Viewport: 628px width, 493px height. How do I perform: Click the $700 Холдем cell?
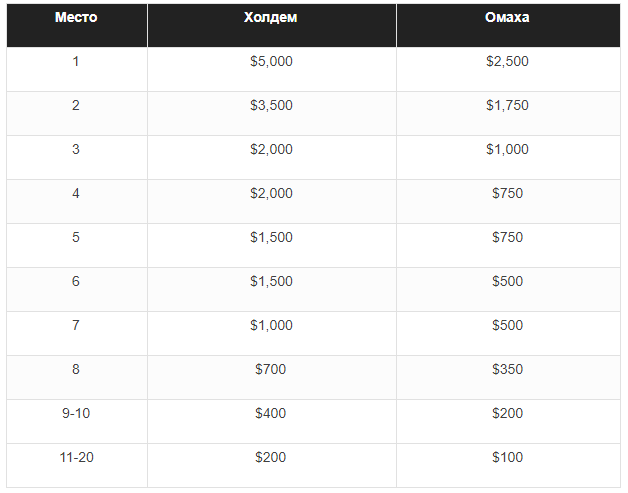click(270, 369)
